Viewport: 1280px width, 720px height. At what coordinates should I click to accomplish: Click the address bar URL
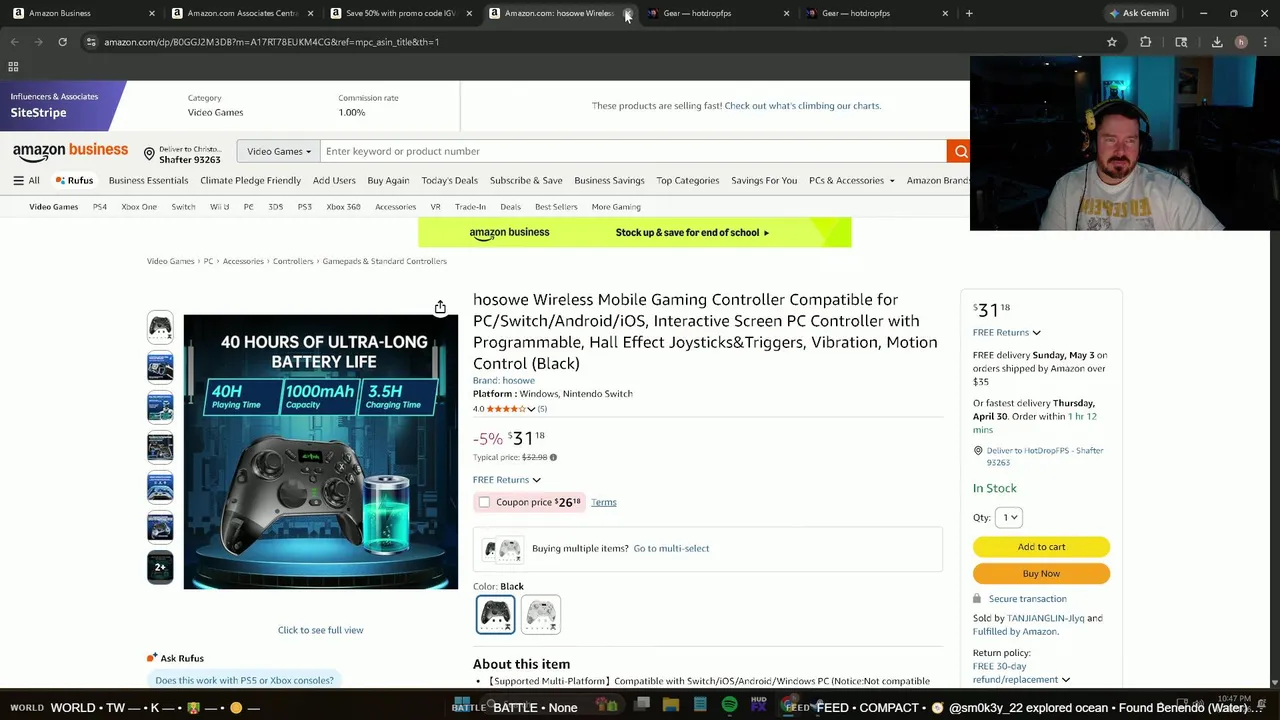271,42
